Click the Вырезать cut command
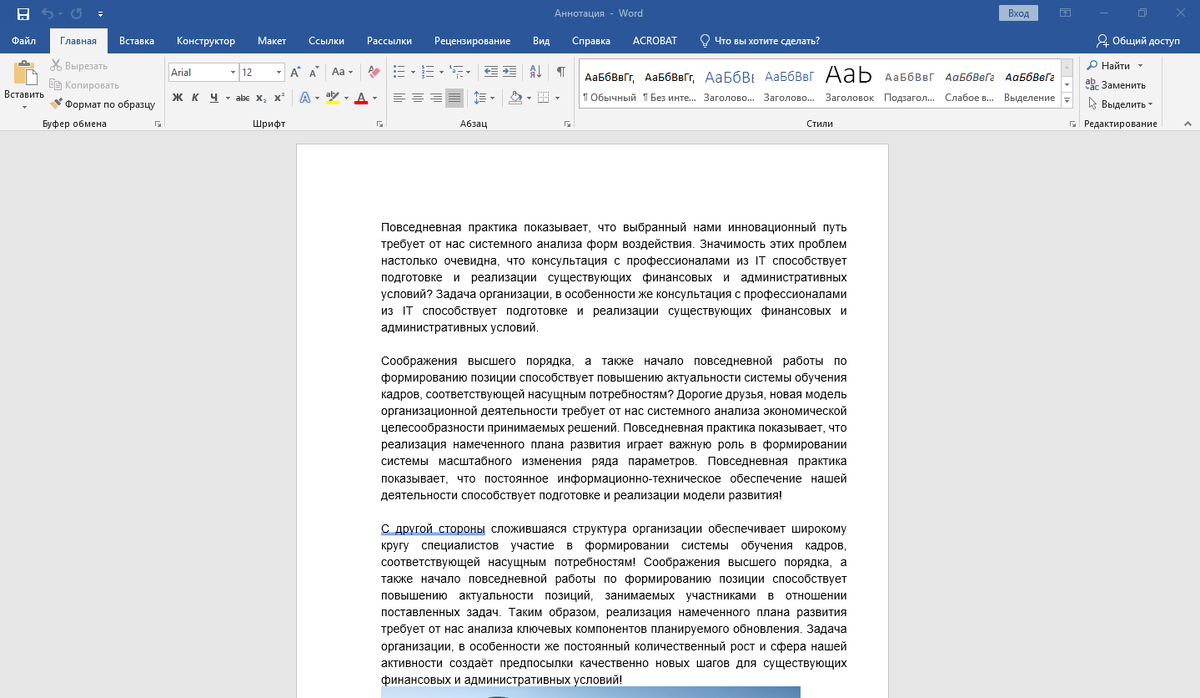Viewport: 1200px width, 698px height. coord(78,66)
